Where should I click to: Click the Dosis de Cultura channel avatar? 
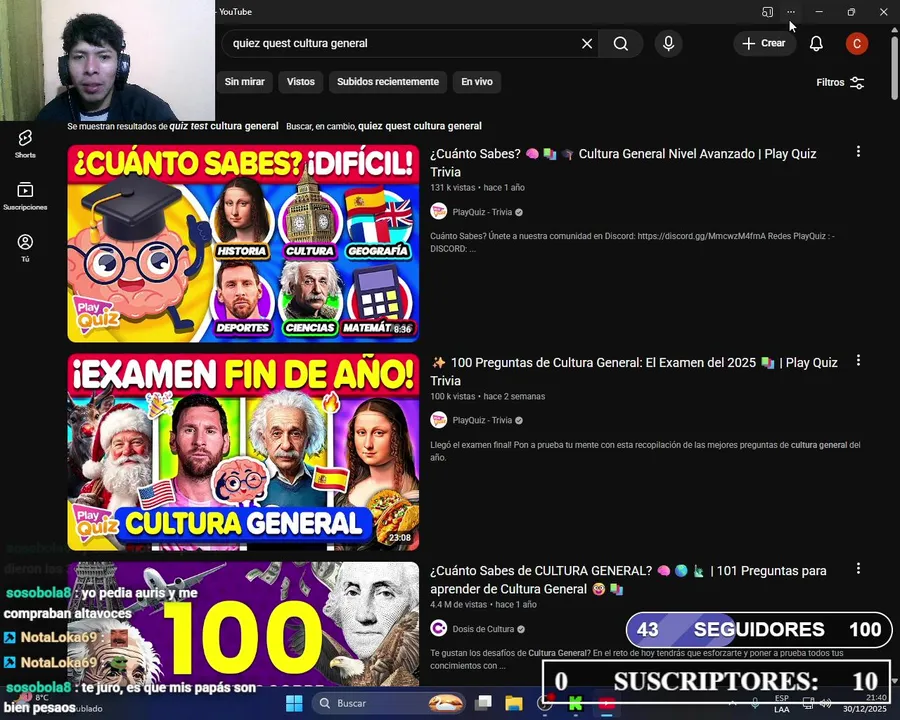pyautogui.click(x=439, y=629)
